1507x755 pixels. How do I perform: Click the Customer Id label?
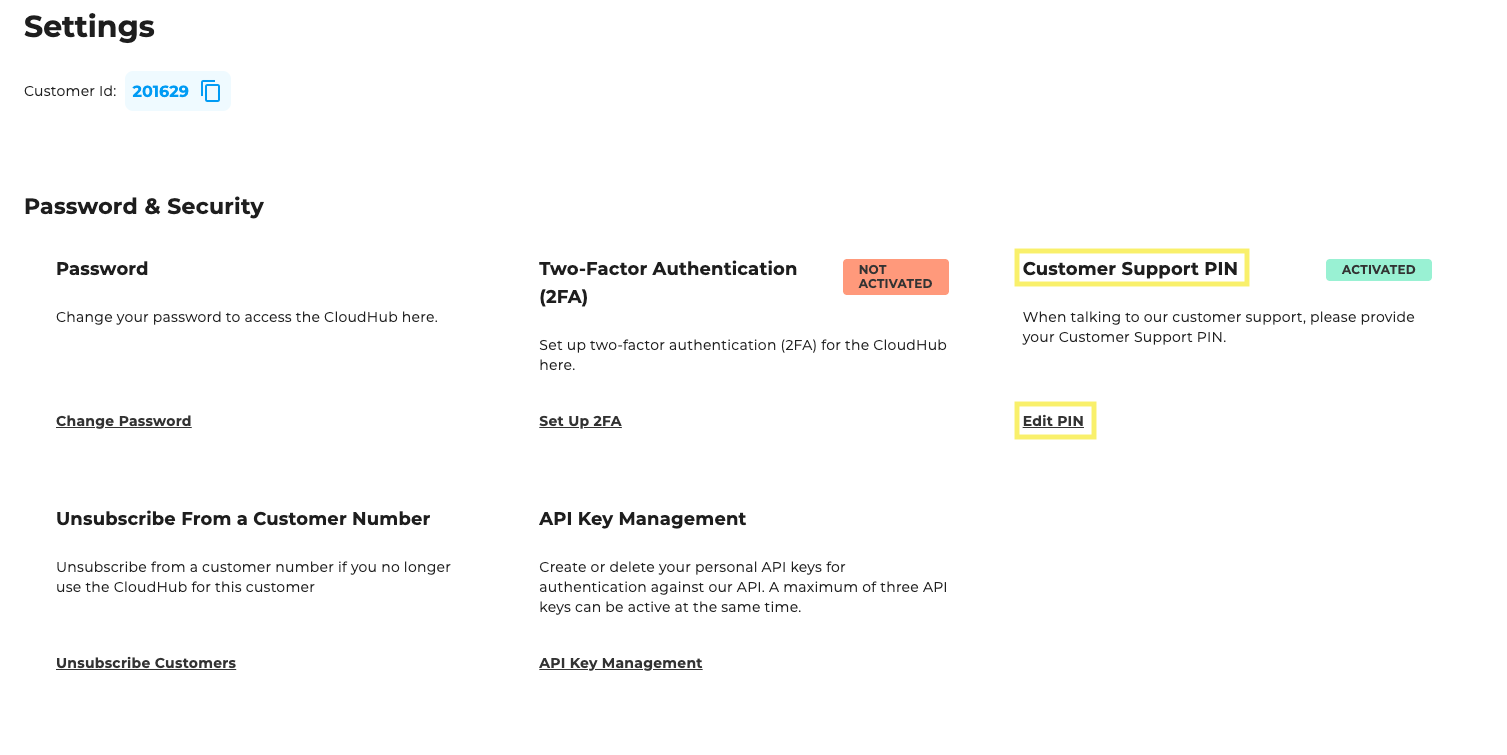coord(69,91)
